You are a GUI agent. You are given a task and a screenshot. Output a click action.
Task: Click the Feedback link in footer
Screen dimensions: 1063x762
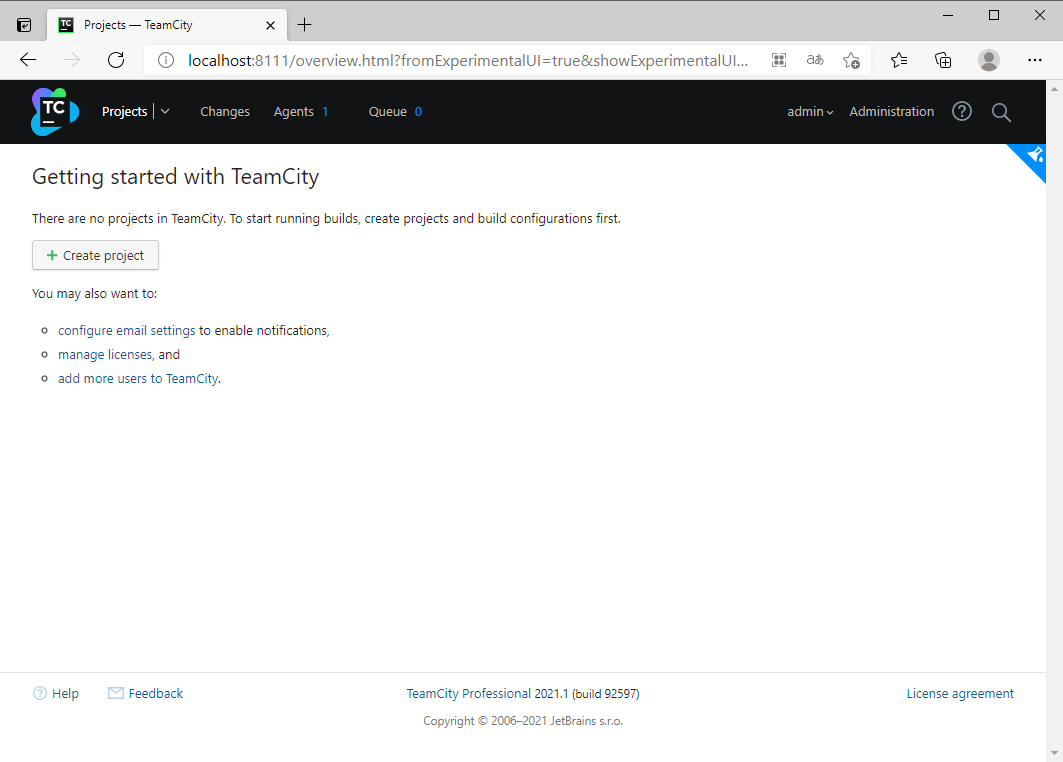(156, 694)
